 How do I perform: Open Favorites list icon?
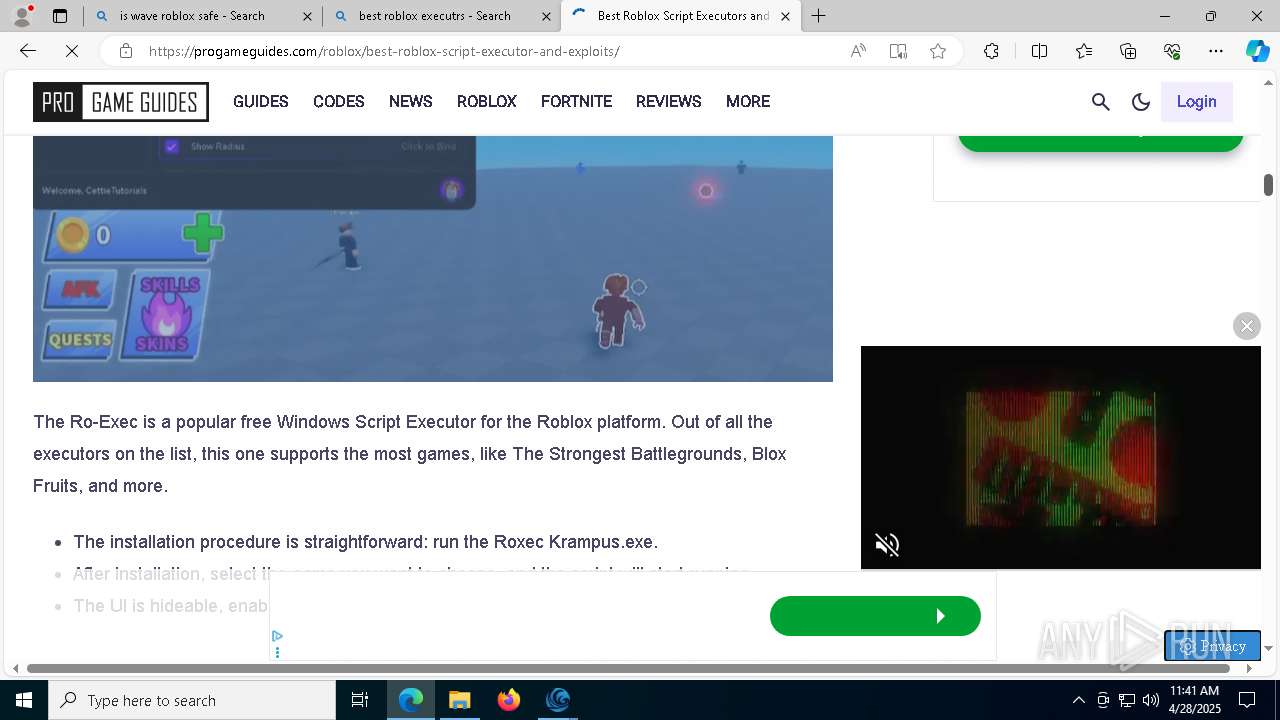tap(1084, 51)
